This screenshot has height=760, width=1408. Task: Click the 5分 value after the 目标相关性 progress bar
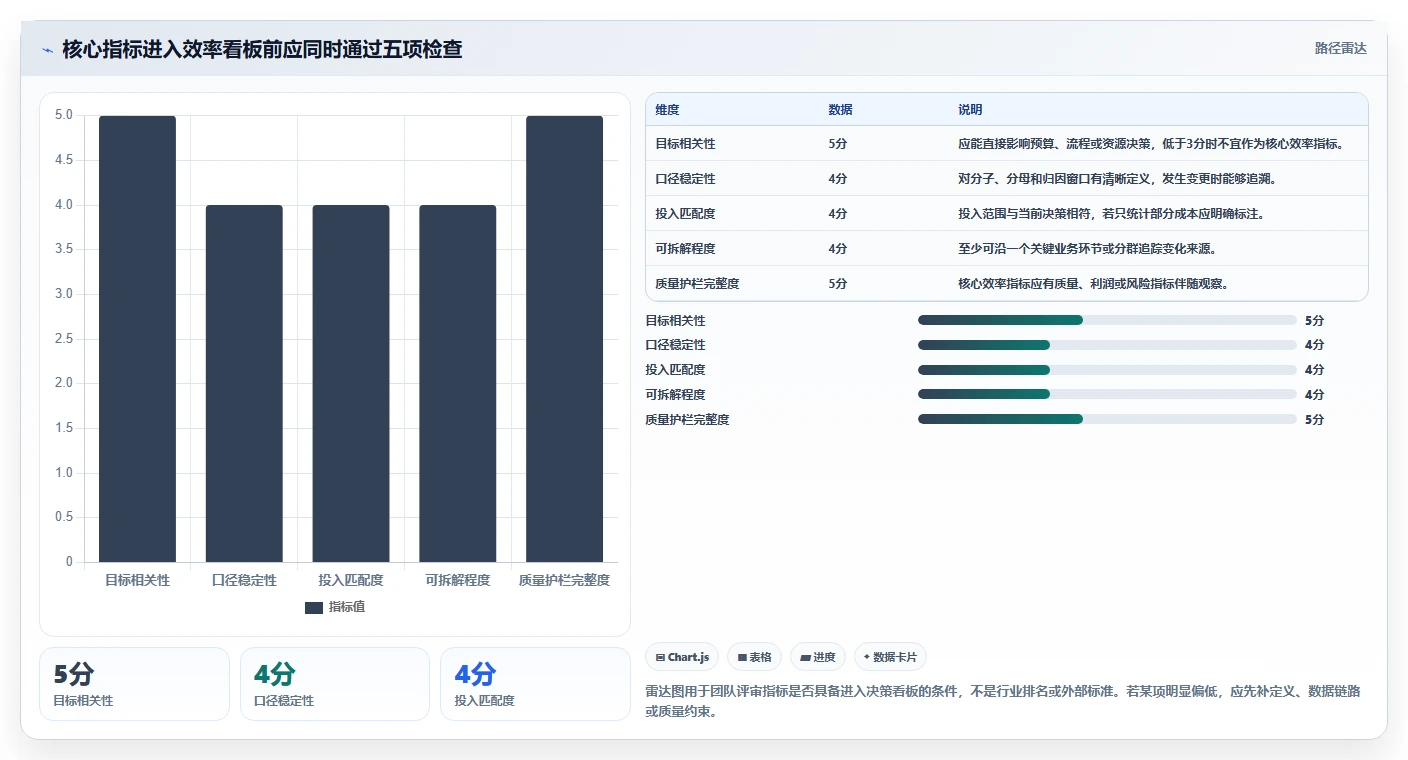point(1314,321)
